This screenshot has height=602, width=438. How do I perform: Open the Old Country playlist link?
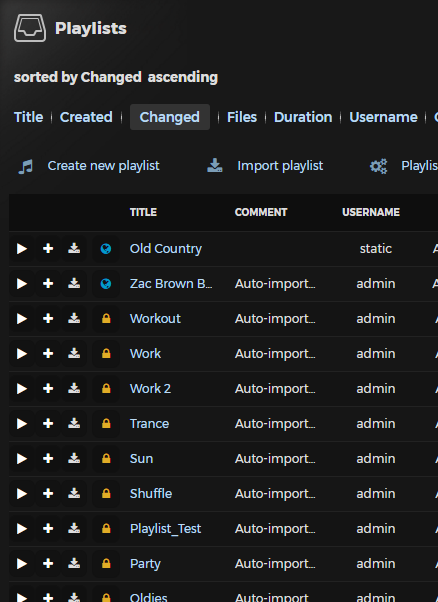(165, 249)
